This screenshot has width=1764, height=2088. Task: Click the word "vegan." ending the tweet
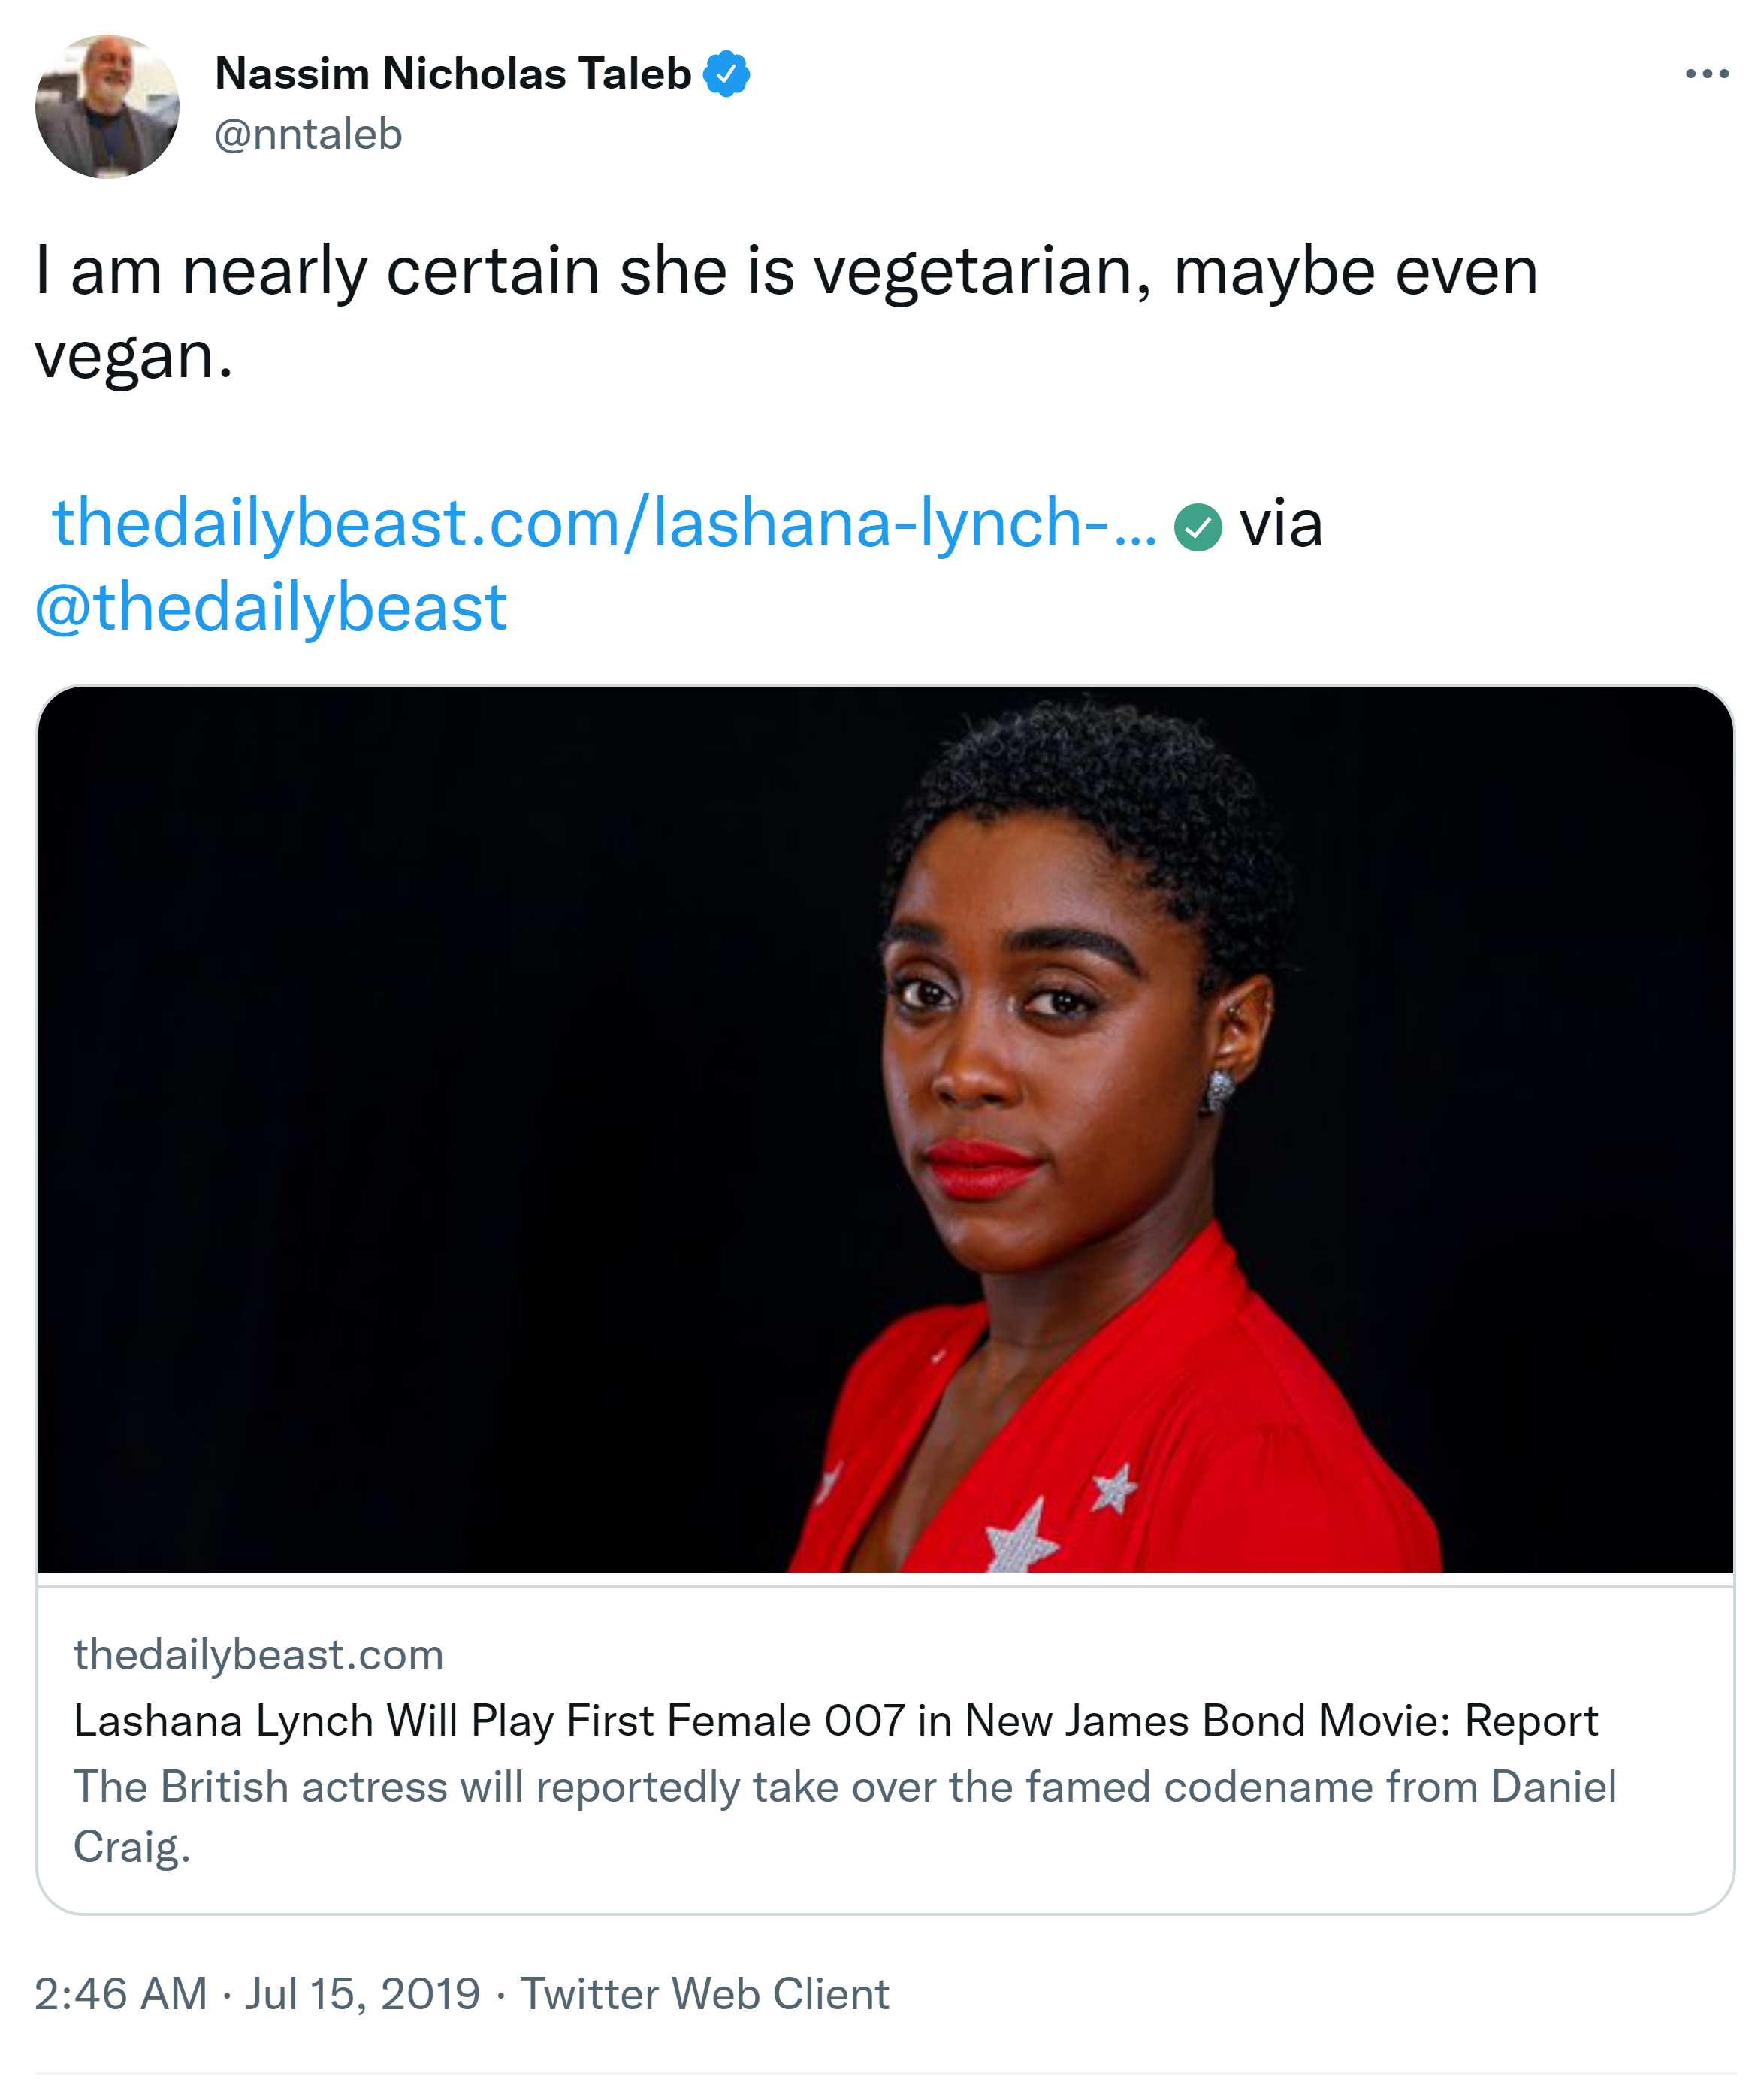pos(134,355)
